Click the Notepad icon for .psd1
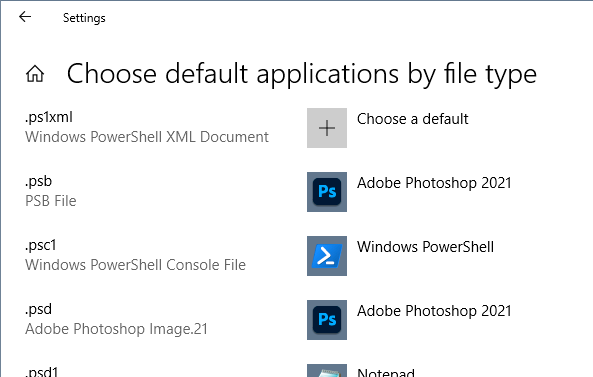The image size is (593, 377). [327, 371]
